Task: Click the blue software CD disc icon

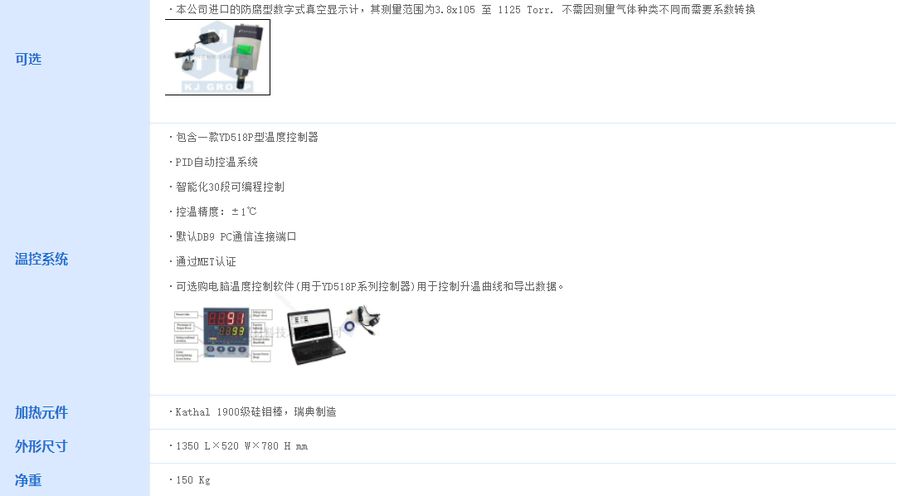Action: [x=350, y=326]
